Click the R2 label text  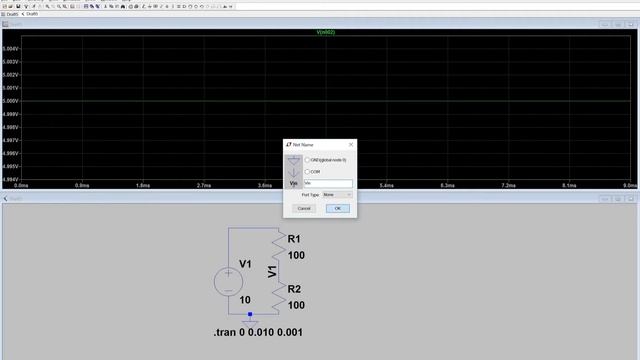point(294,289)
